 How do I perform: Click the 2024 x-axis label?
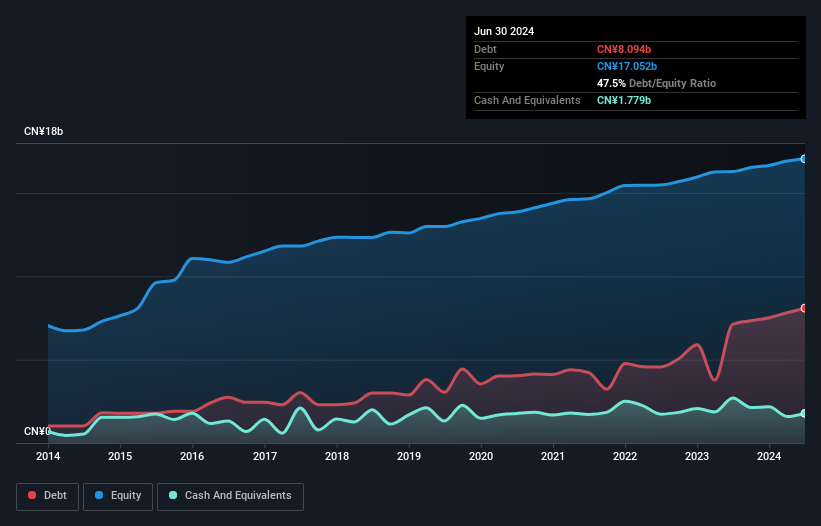(x=769, y=456)
